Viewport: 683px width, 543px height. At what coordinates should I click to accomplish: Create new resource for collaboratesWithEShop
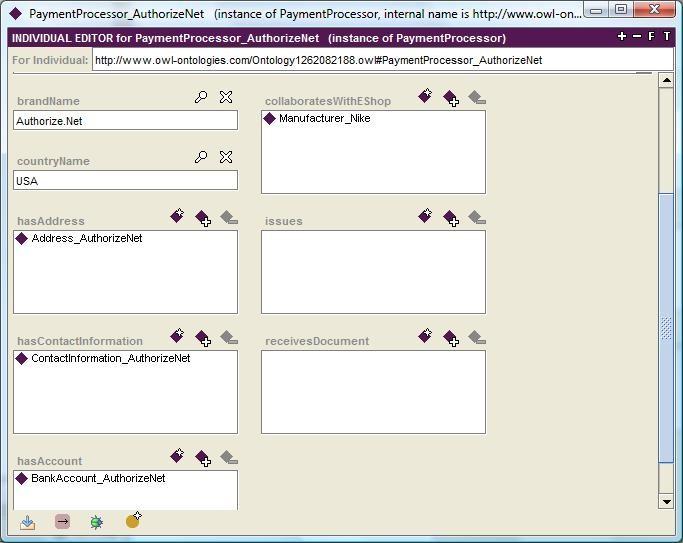coord(425,95)
